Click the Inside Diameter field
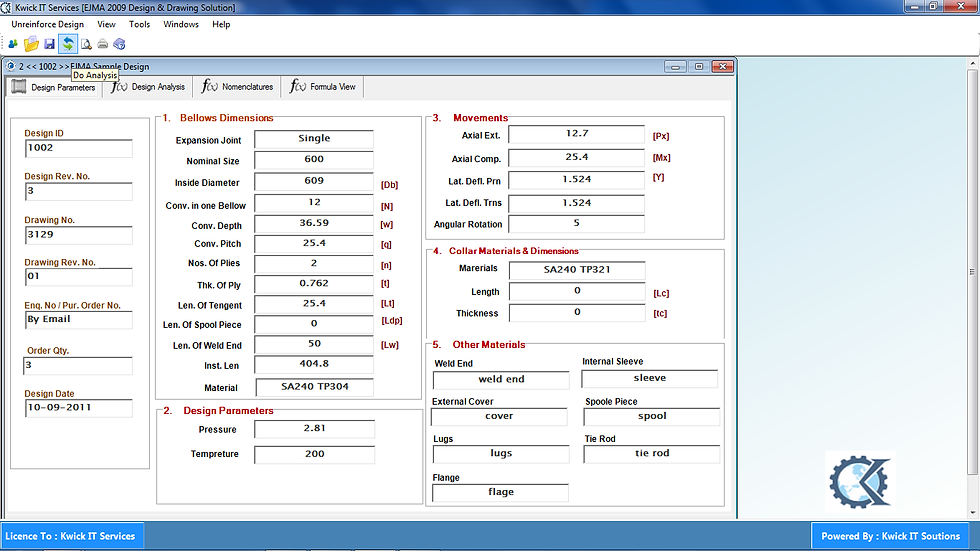Viewport: 980px width, 551px height. [314, 182]
